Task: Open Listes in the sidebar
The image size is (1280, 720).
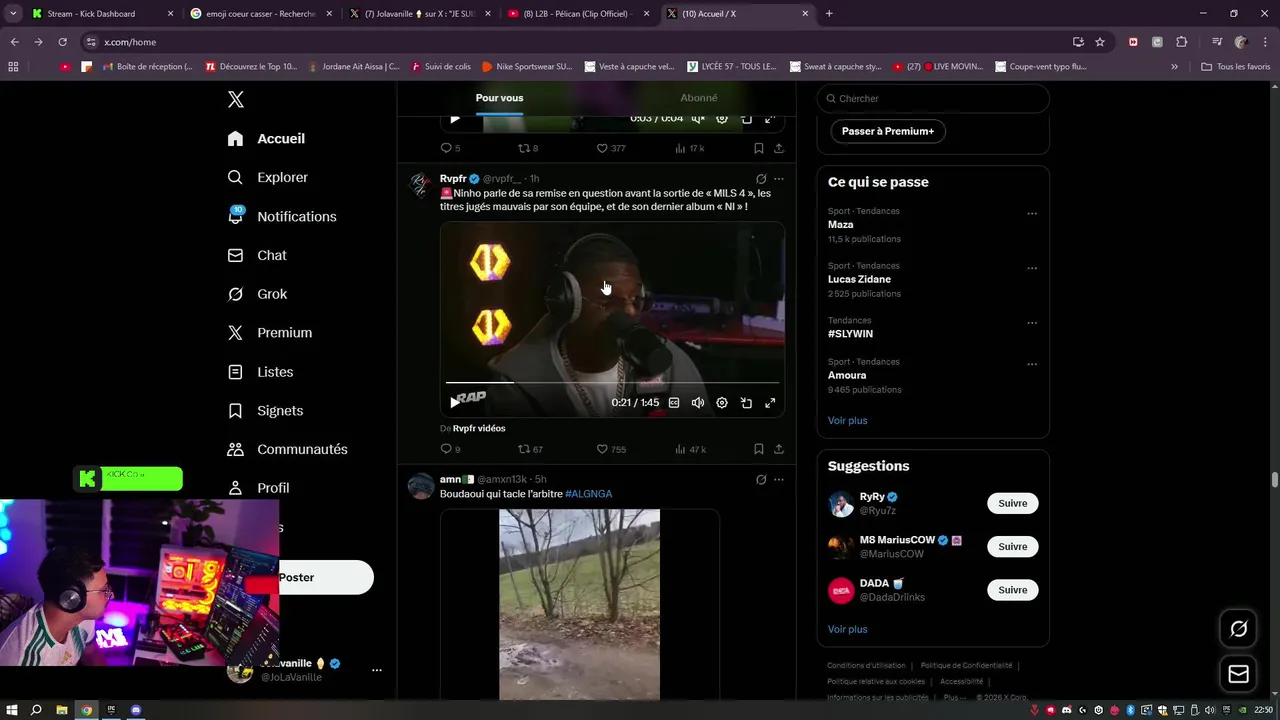Action: (x=260, y=372)
